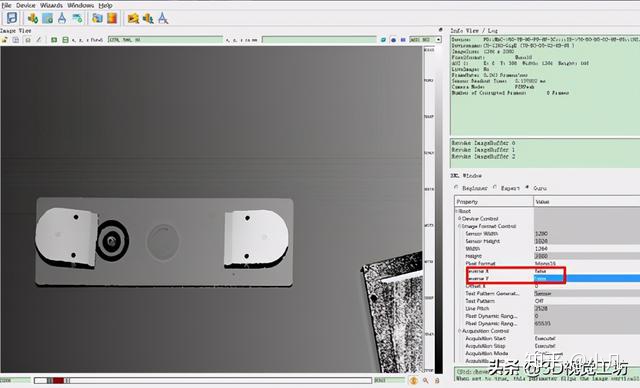Click the first main toolbar icon below File menu
640x388 pixels.
click(x=12, y=18)
